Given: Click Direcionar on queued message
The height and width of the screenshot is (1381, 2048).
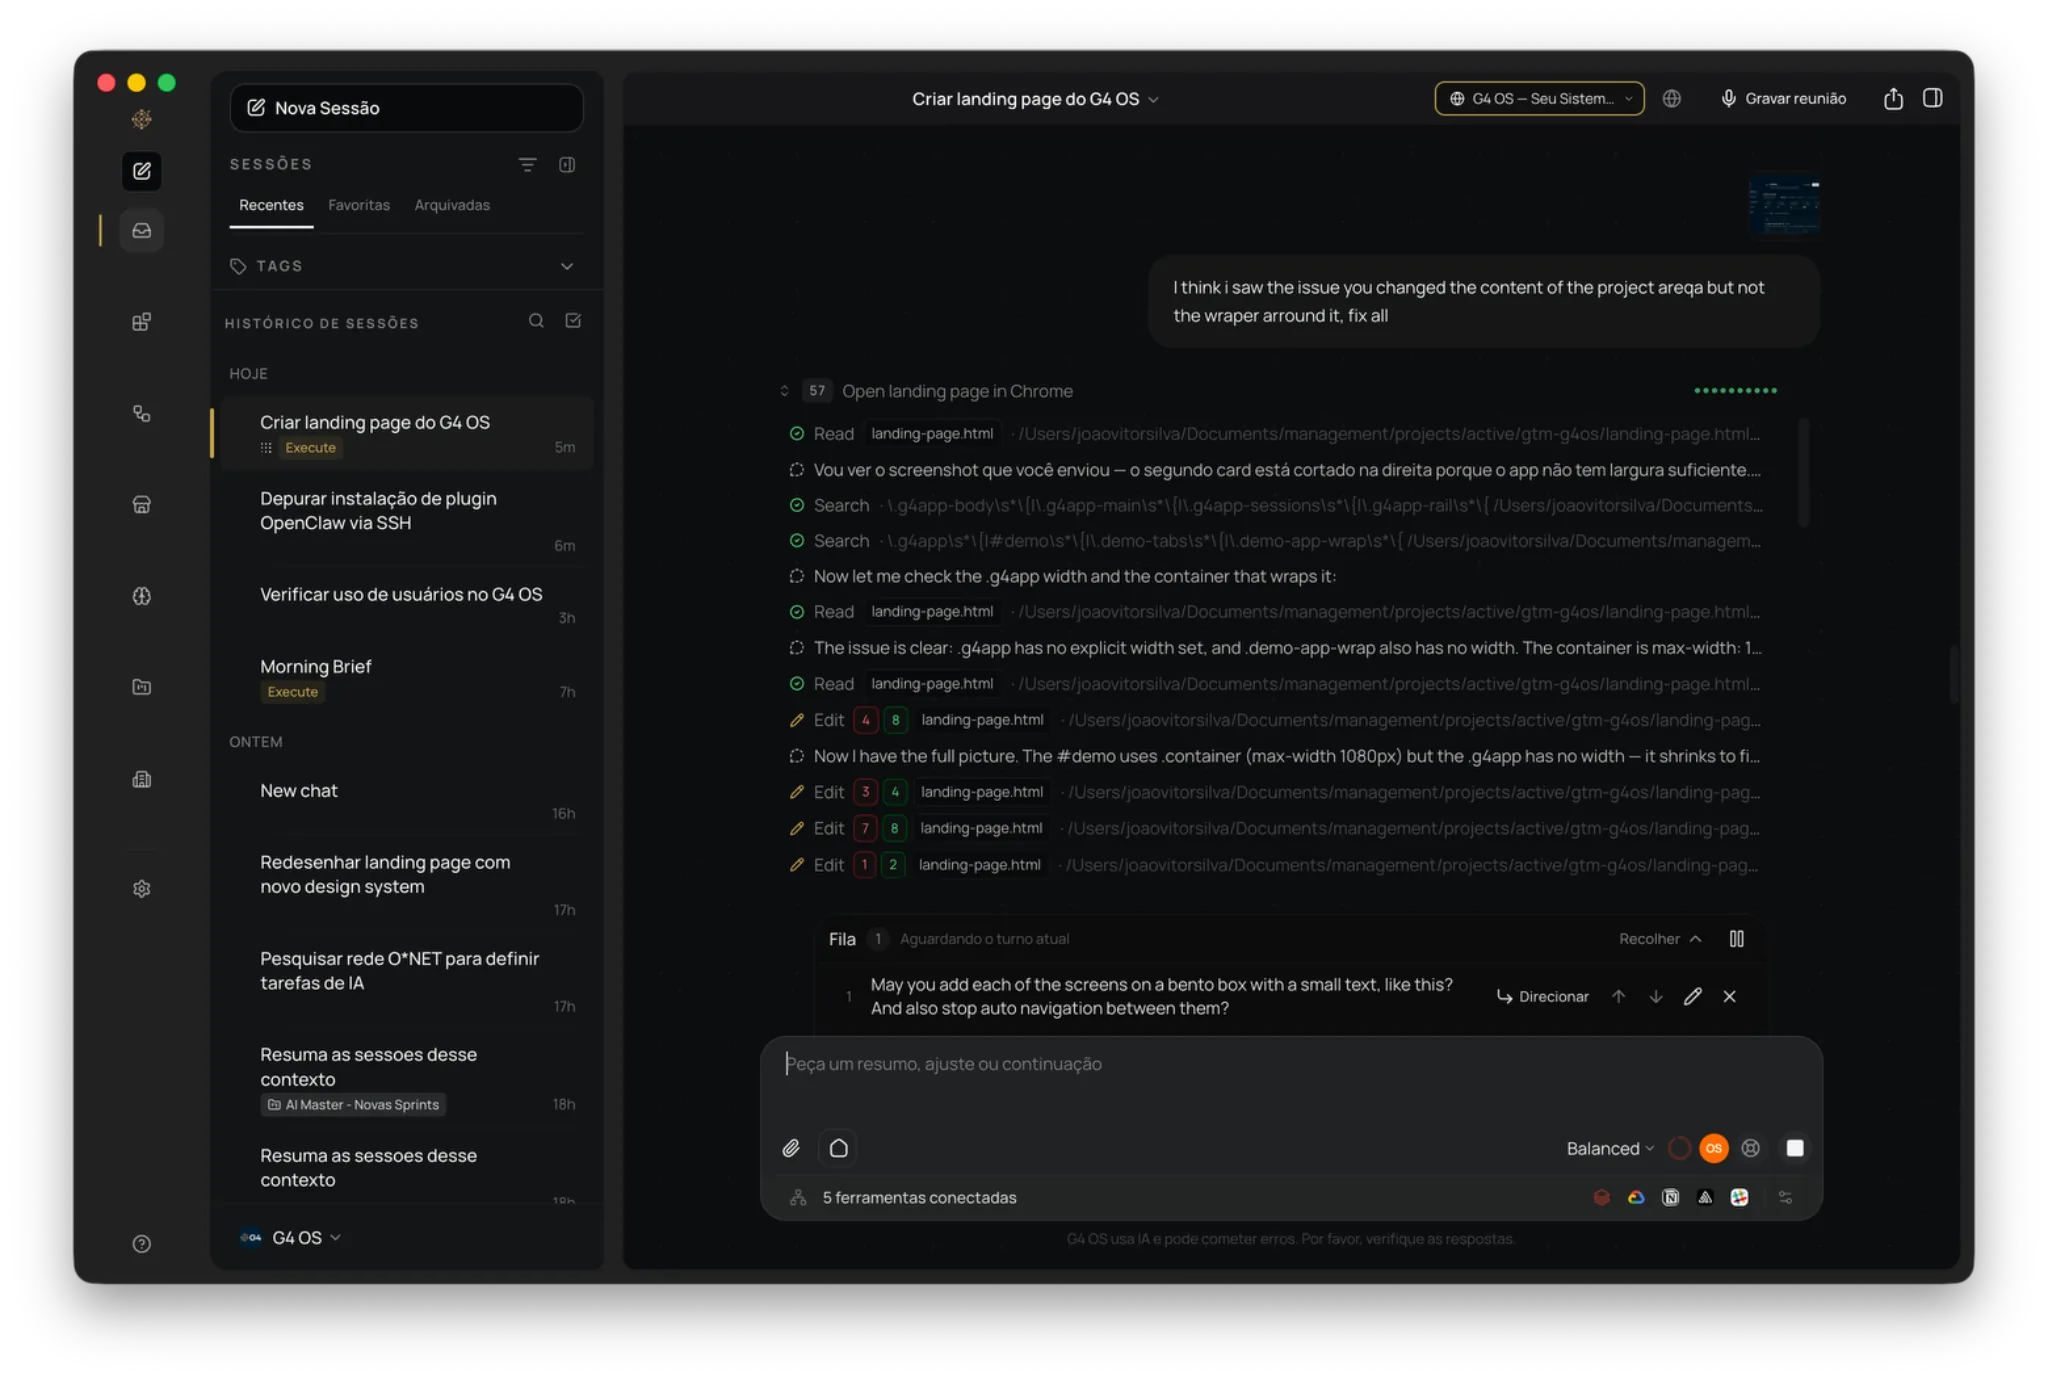Looking at the screenshot, I should click(x=1542, y=996).
